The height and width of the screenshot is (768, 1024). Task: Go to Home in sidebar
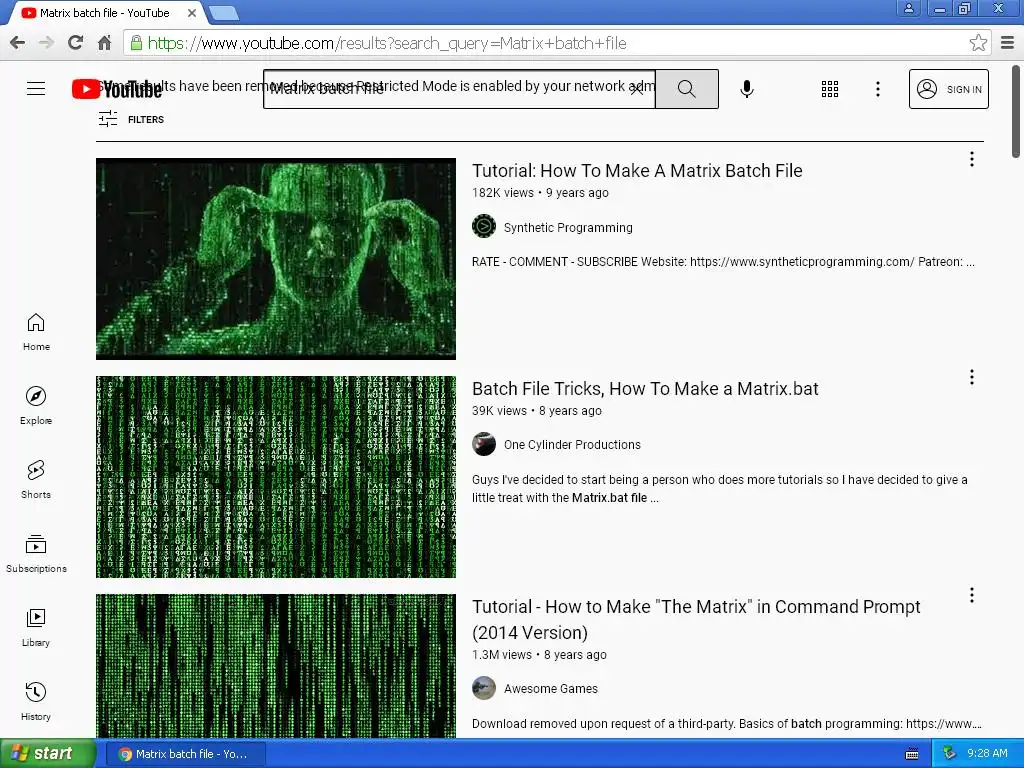click(36, 332)
